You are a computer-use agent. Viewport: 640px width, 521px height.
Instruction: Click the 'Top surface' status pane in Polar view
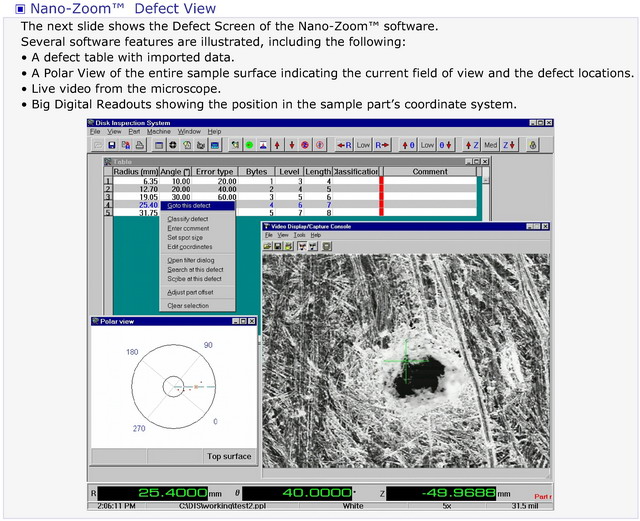click(229, 456)
